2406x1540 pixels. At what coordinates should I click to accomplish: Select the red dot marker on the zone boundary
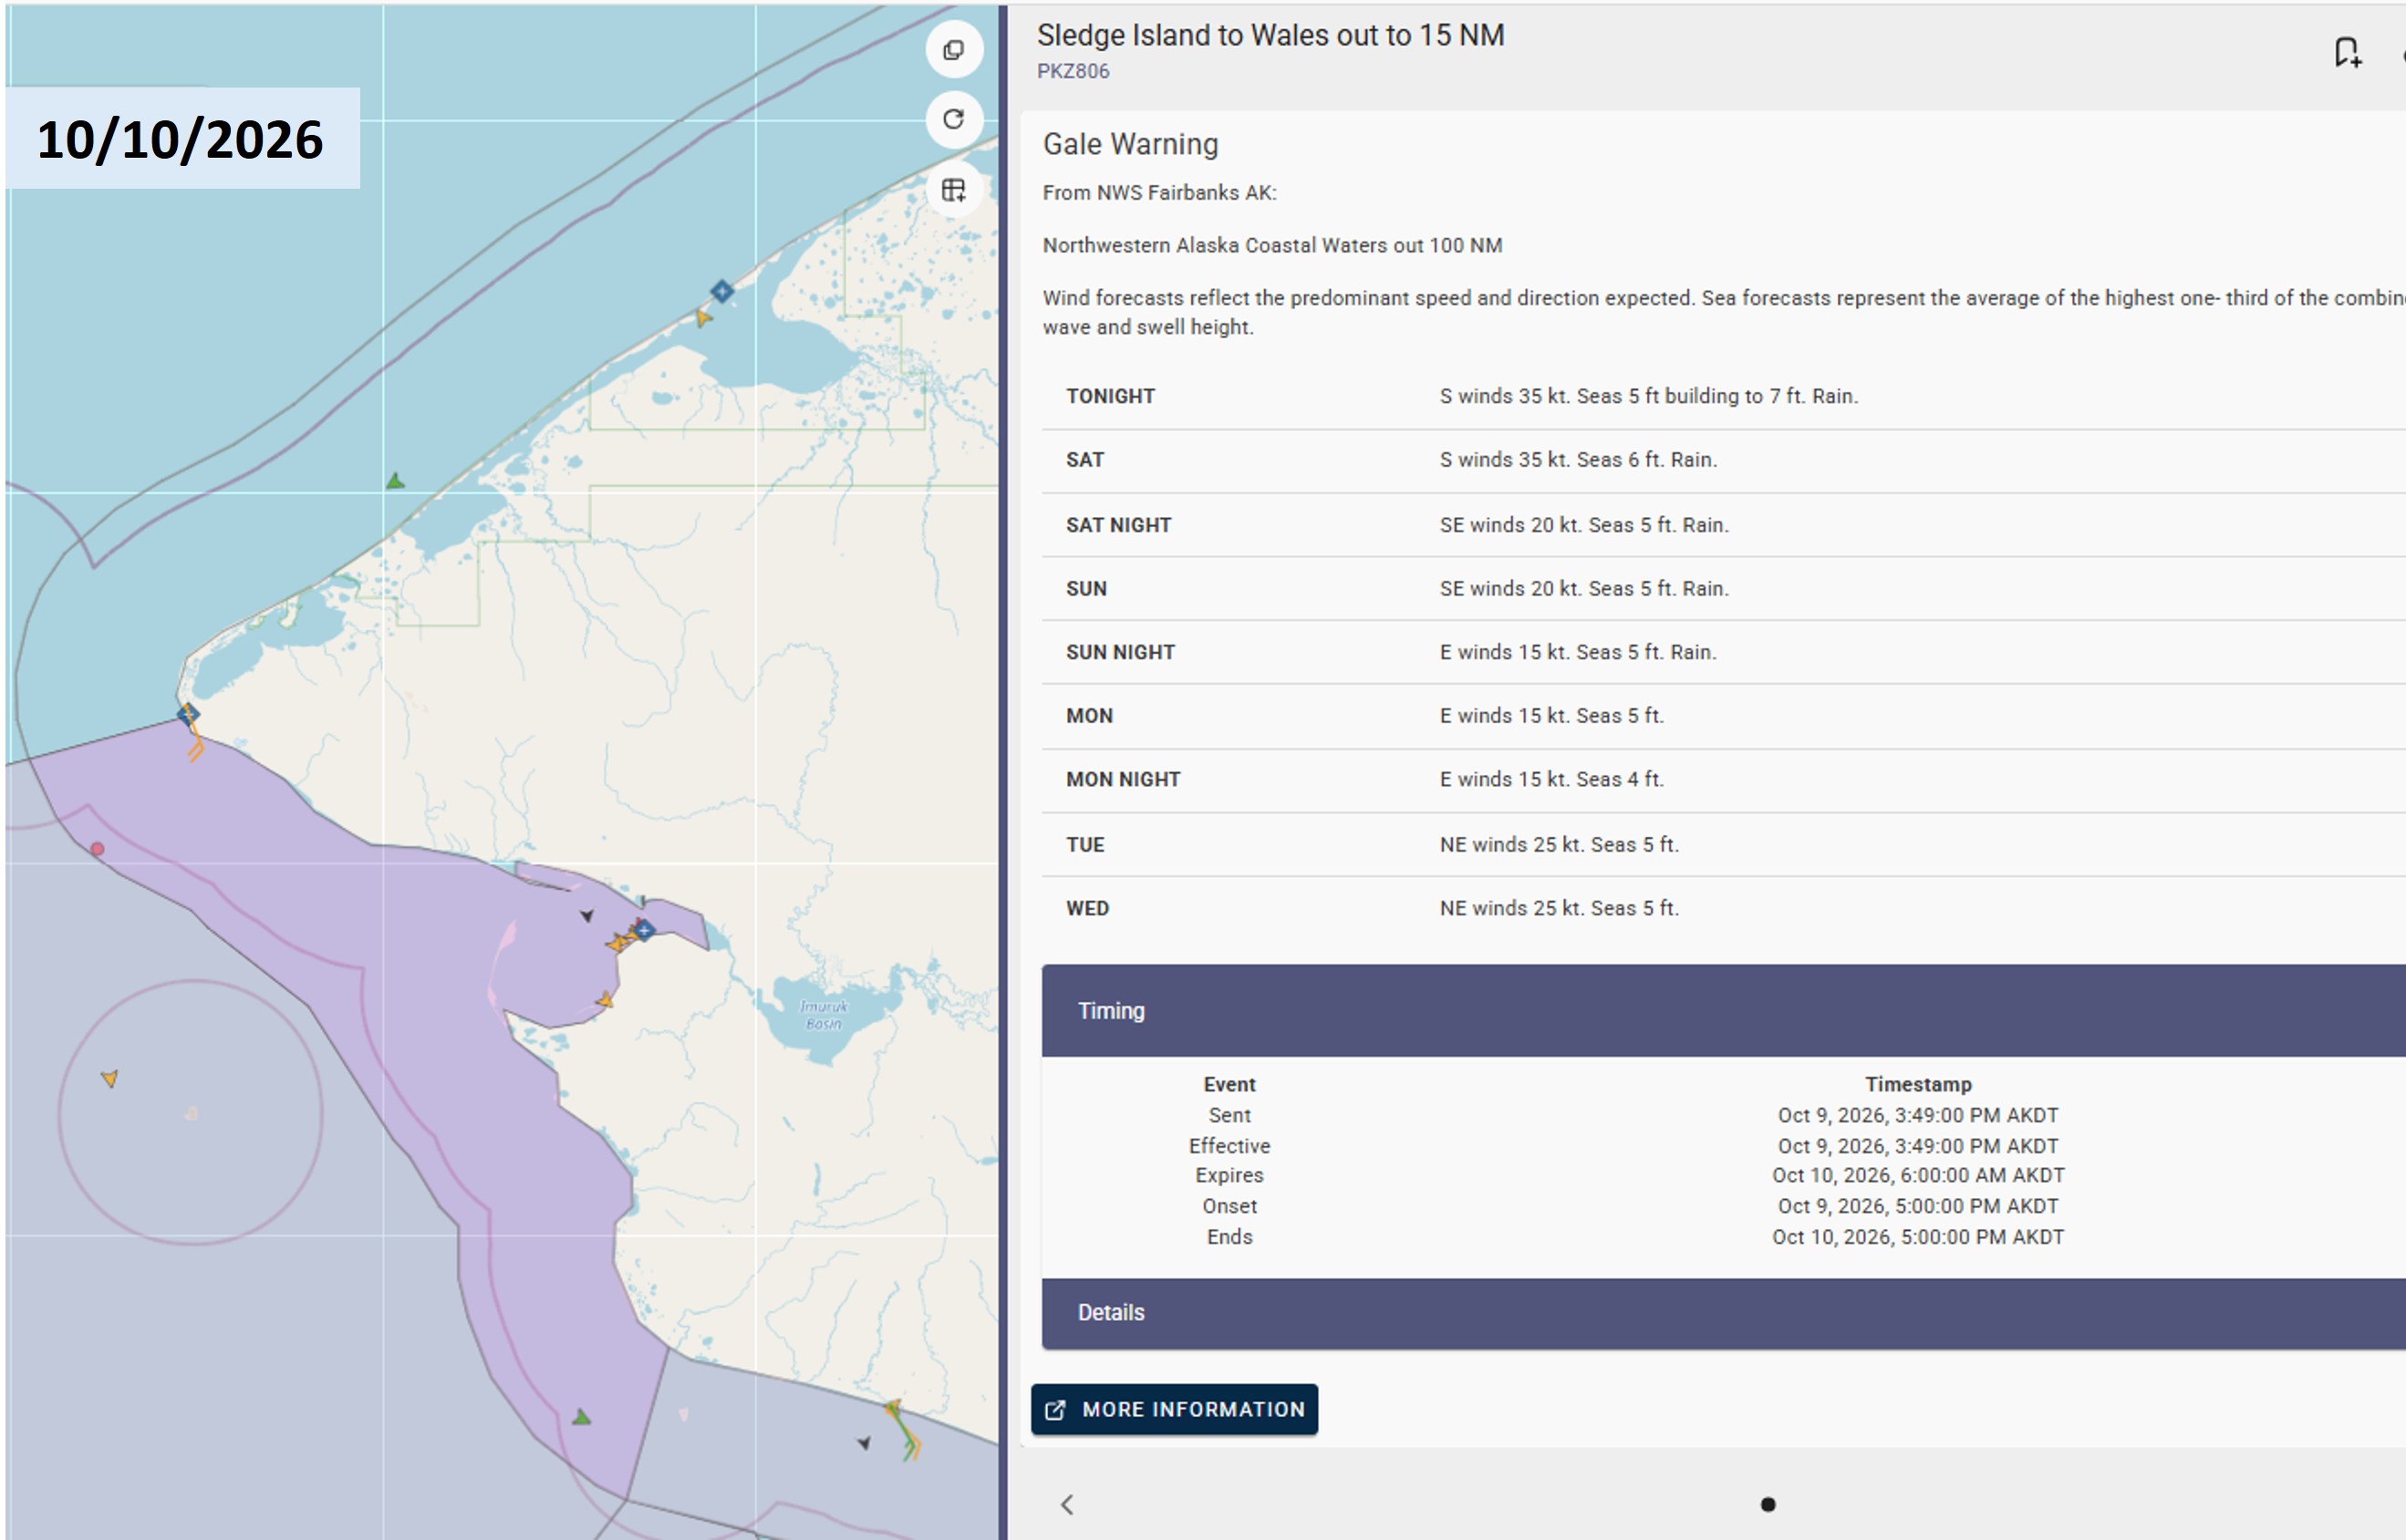coord(97,848)
